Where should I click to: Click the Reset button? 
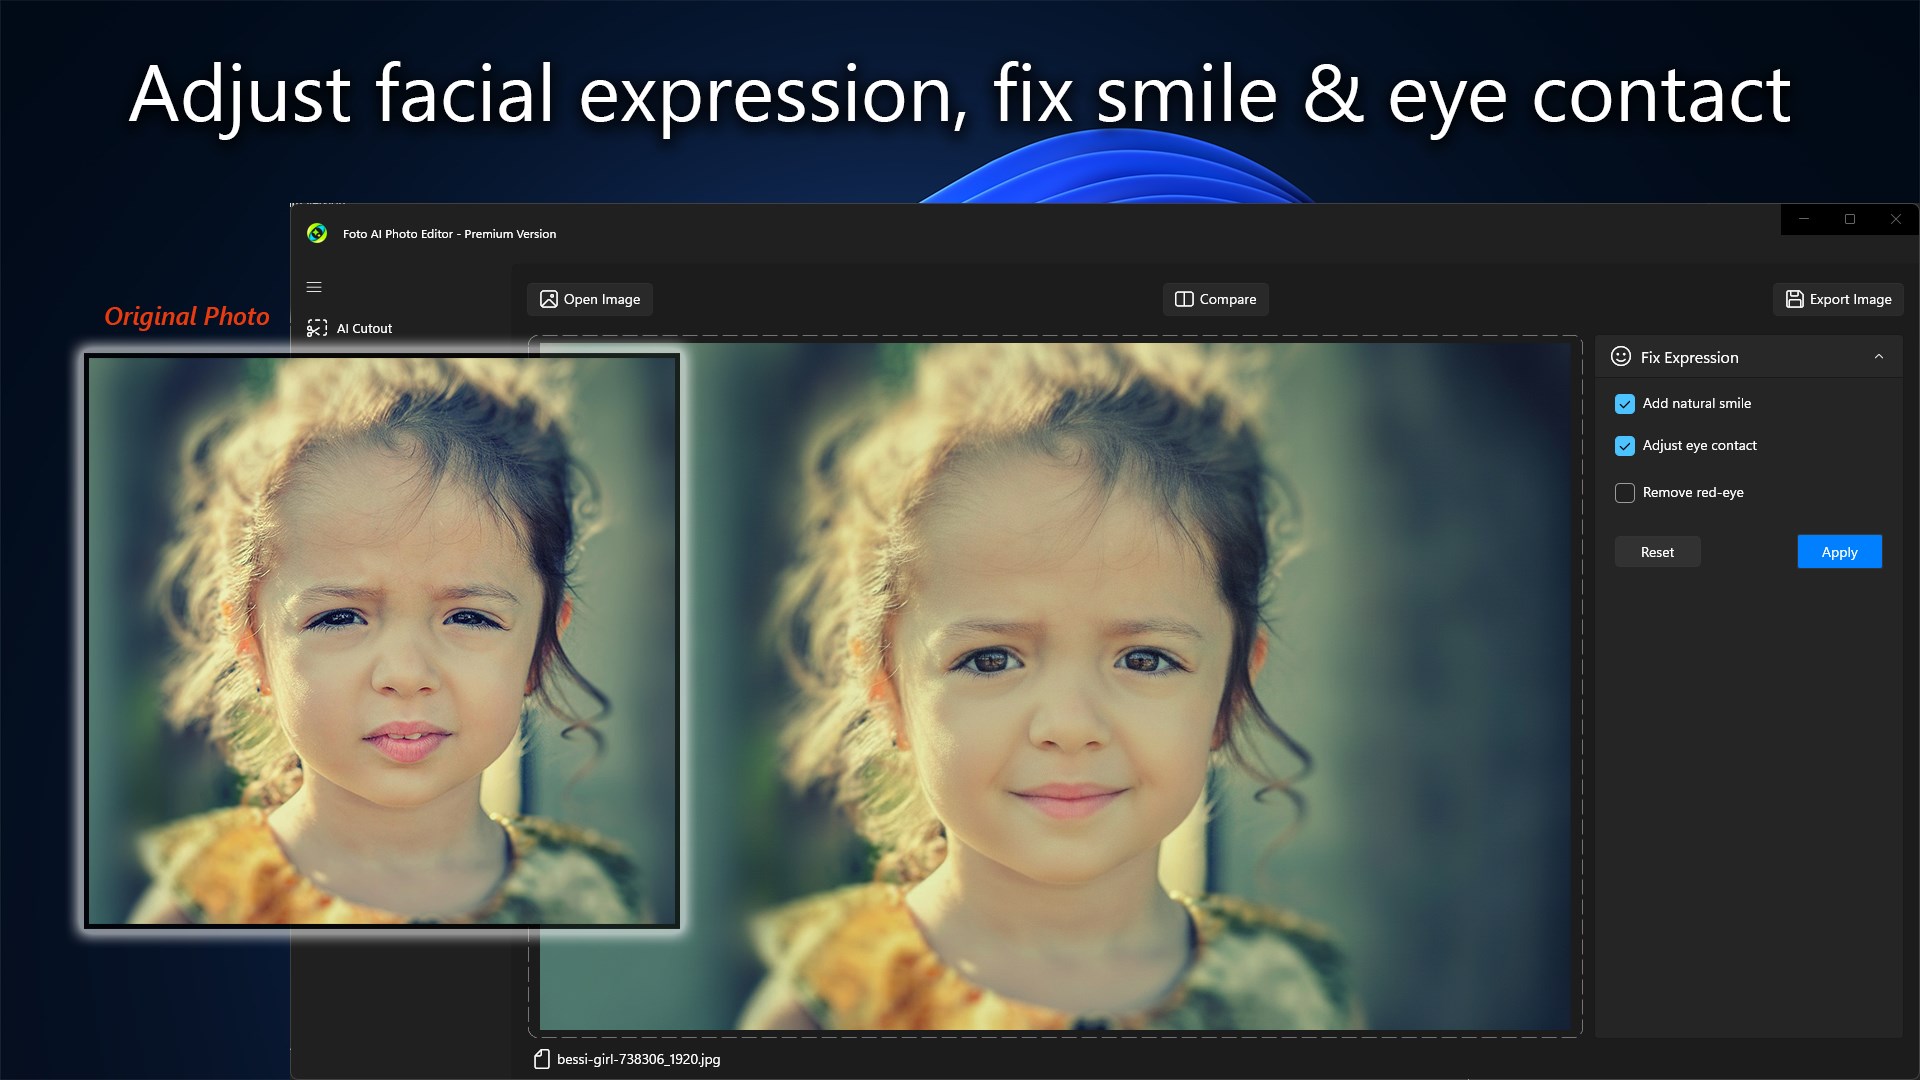click(x=1657, y=552)
